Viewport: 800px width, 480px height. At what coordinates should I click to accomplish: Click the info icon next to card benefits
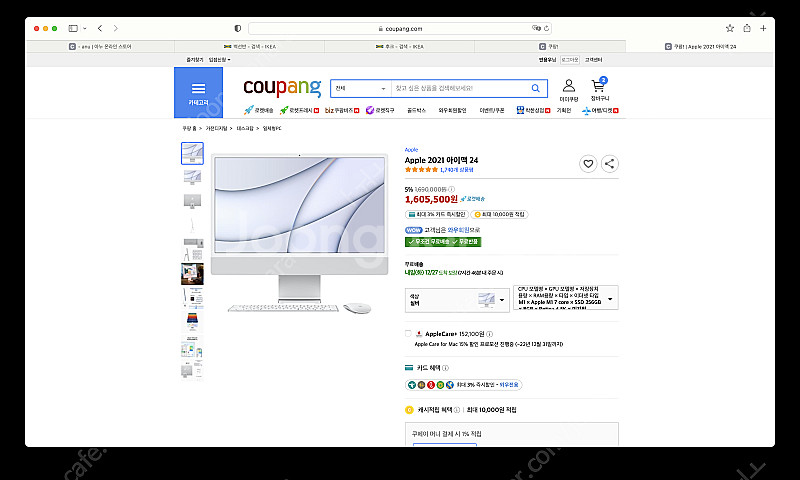(x=445, y=368)
